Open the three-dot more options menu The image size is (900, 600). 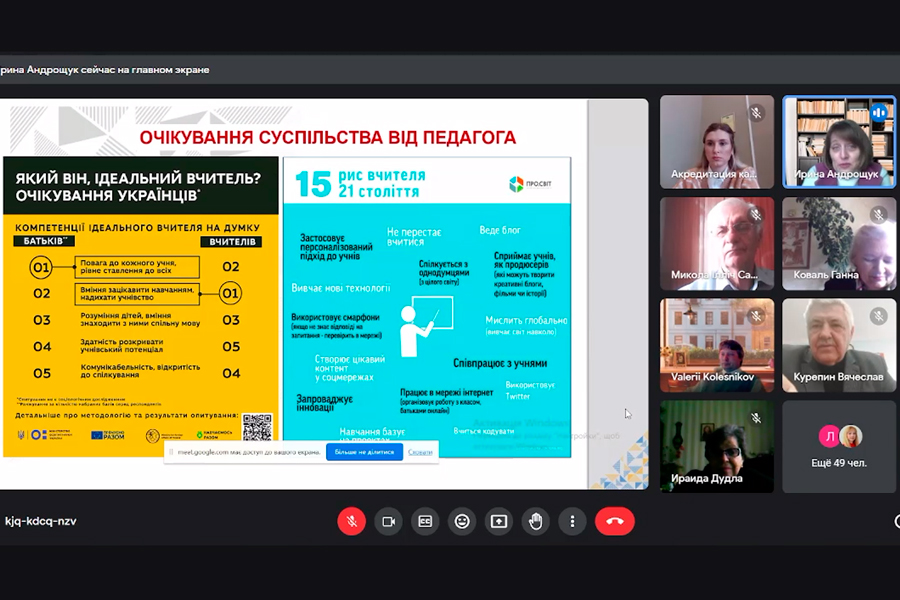click(572, 521)
